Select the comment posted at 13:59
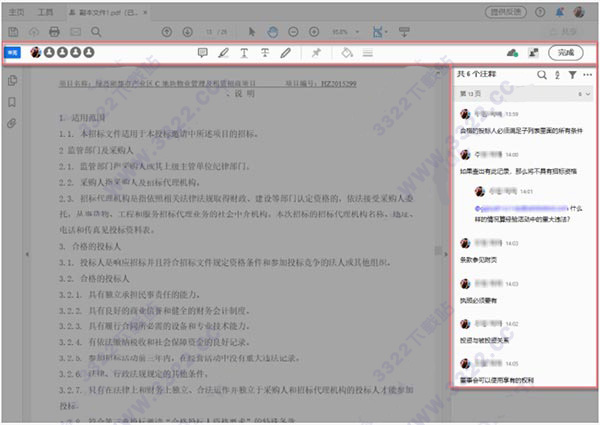This screenshot has height=425, width=600. click(x=523, y=122)
